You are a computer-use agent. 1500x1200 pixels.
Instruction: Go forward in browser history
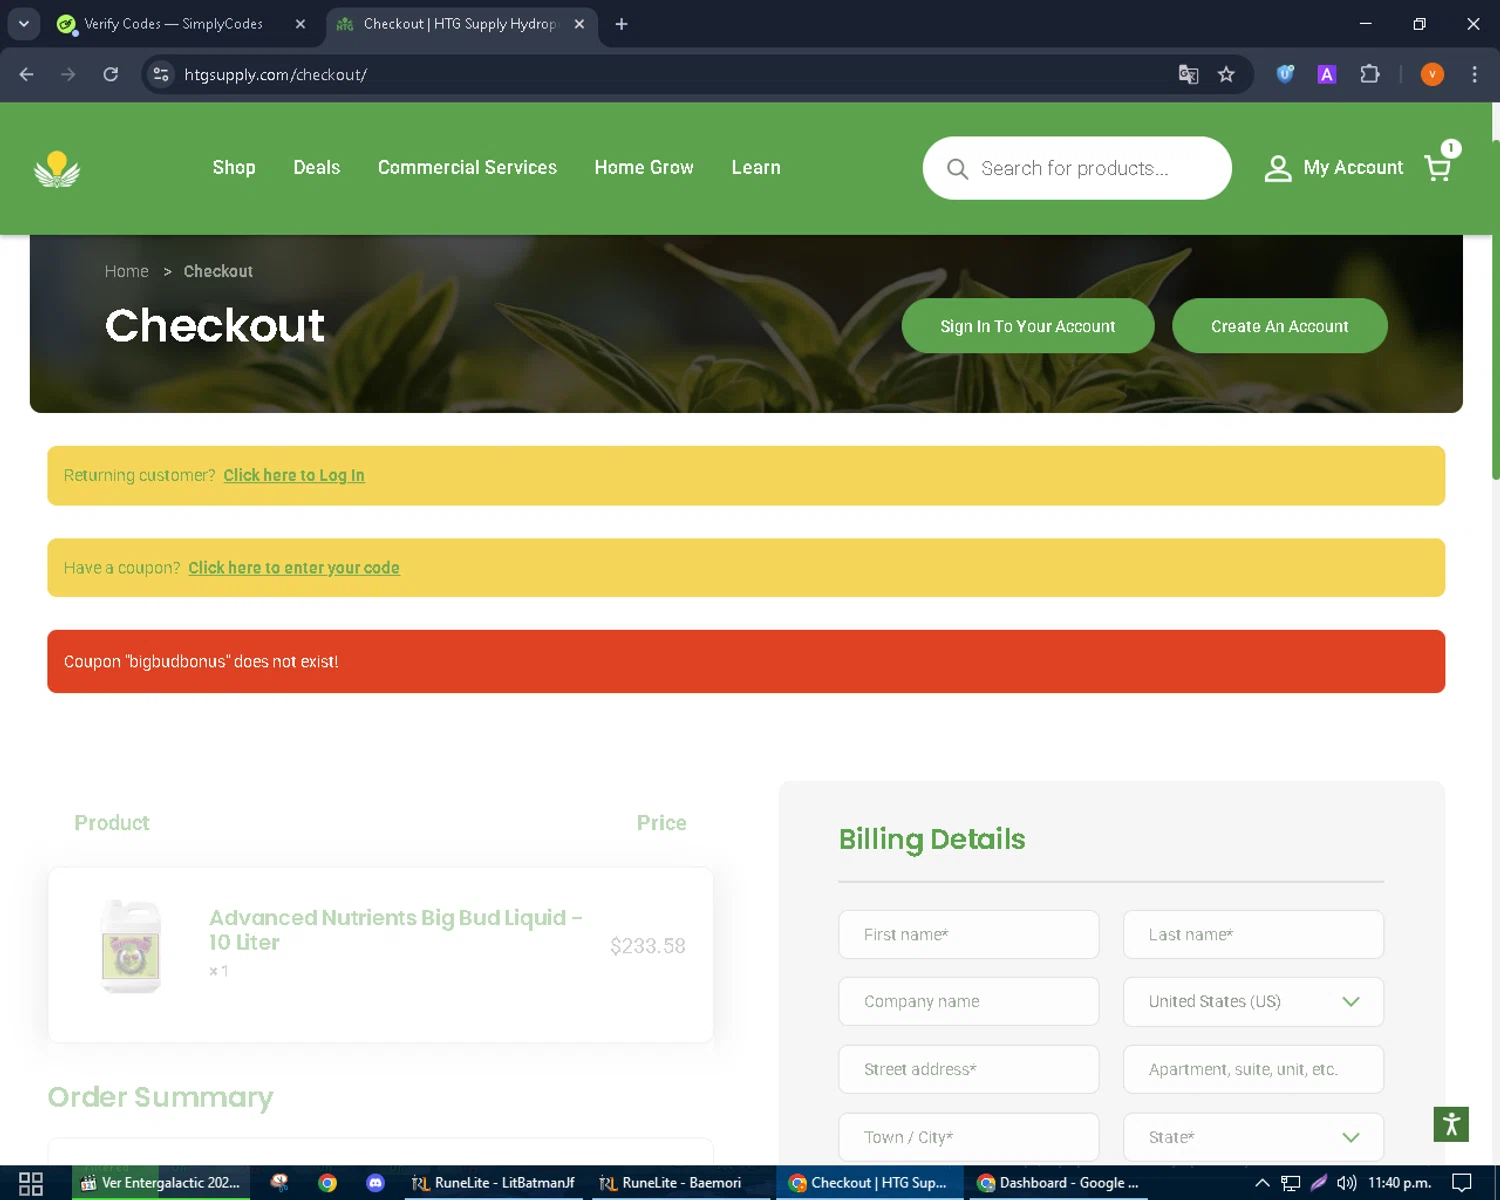pos(68,74)
